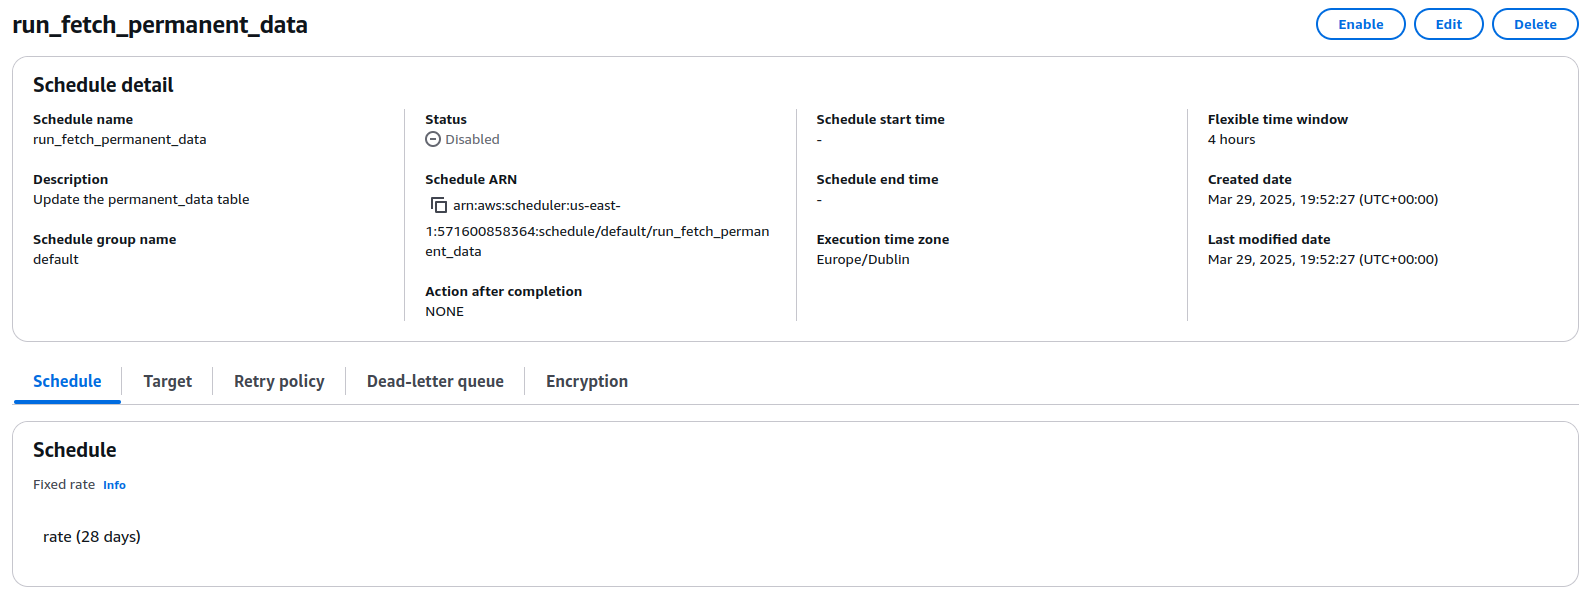Click the run_fetch_permanent_data page title

click(160, 25)
